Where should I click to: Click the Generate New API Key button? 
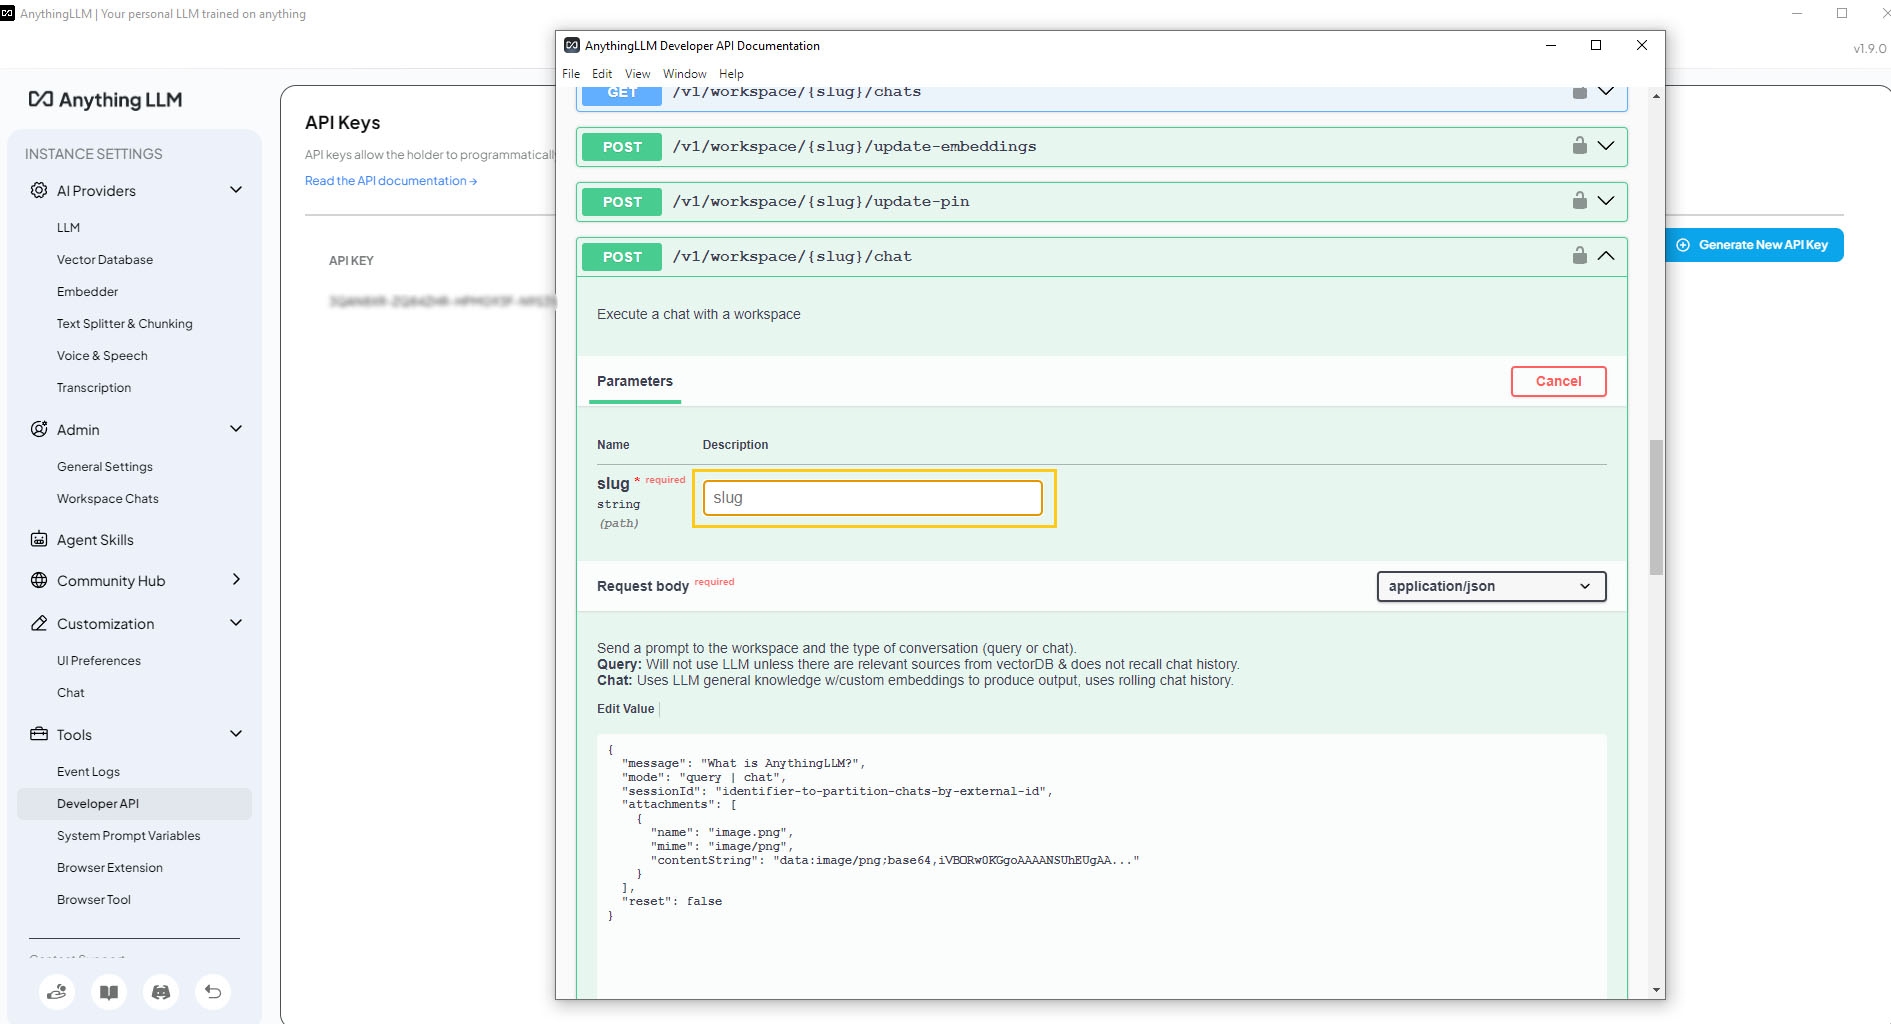1754,244
